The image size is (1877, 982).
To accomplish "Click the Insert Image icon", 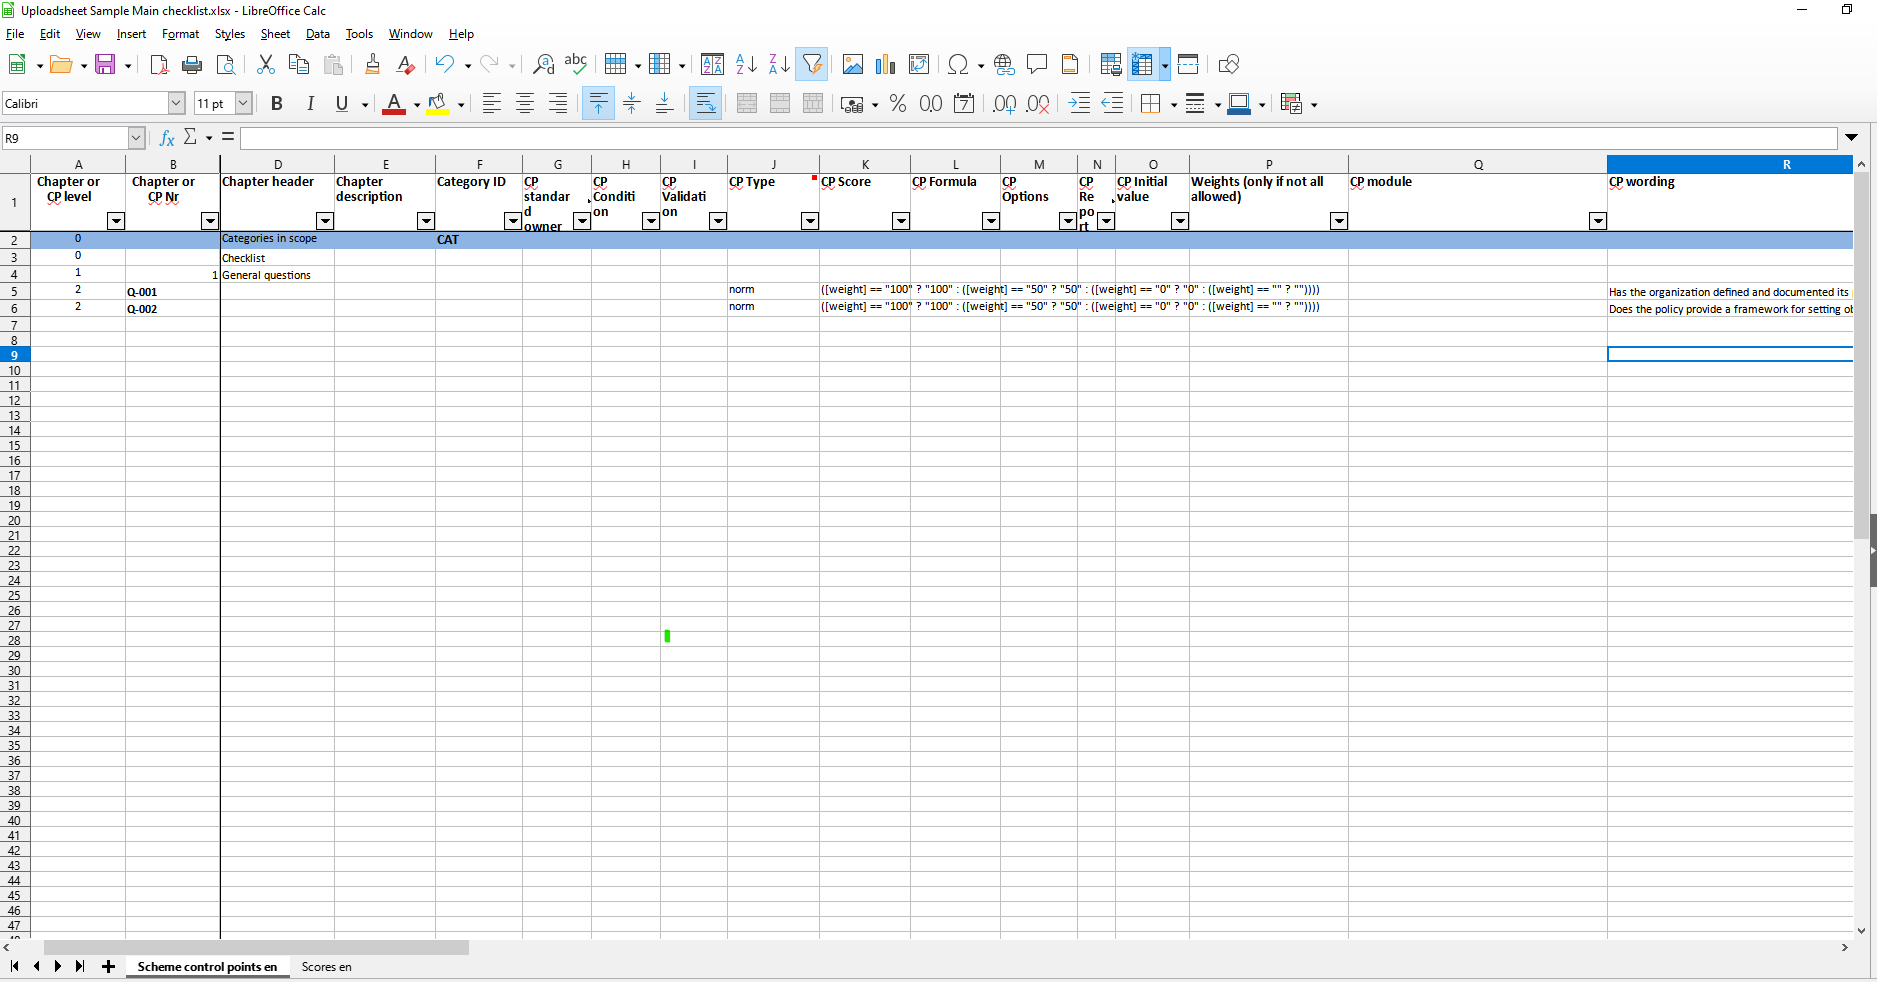I will click(852, 65).
